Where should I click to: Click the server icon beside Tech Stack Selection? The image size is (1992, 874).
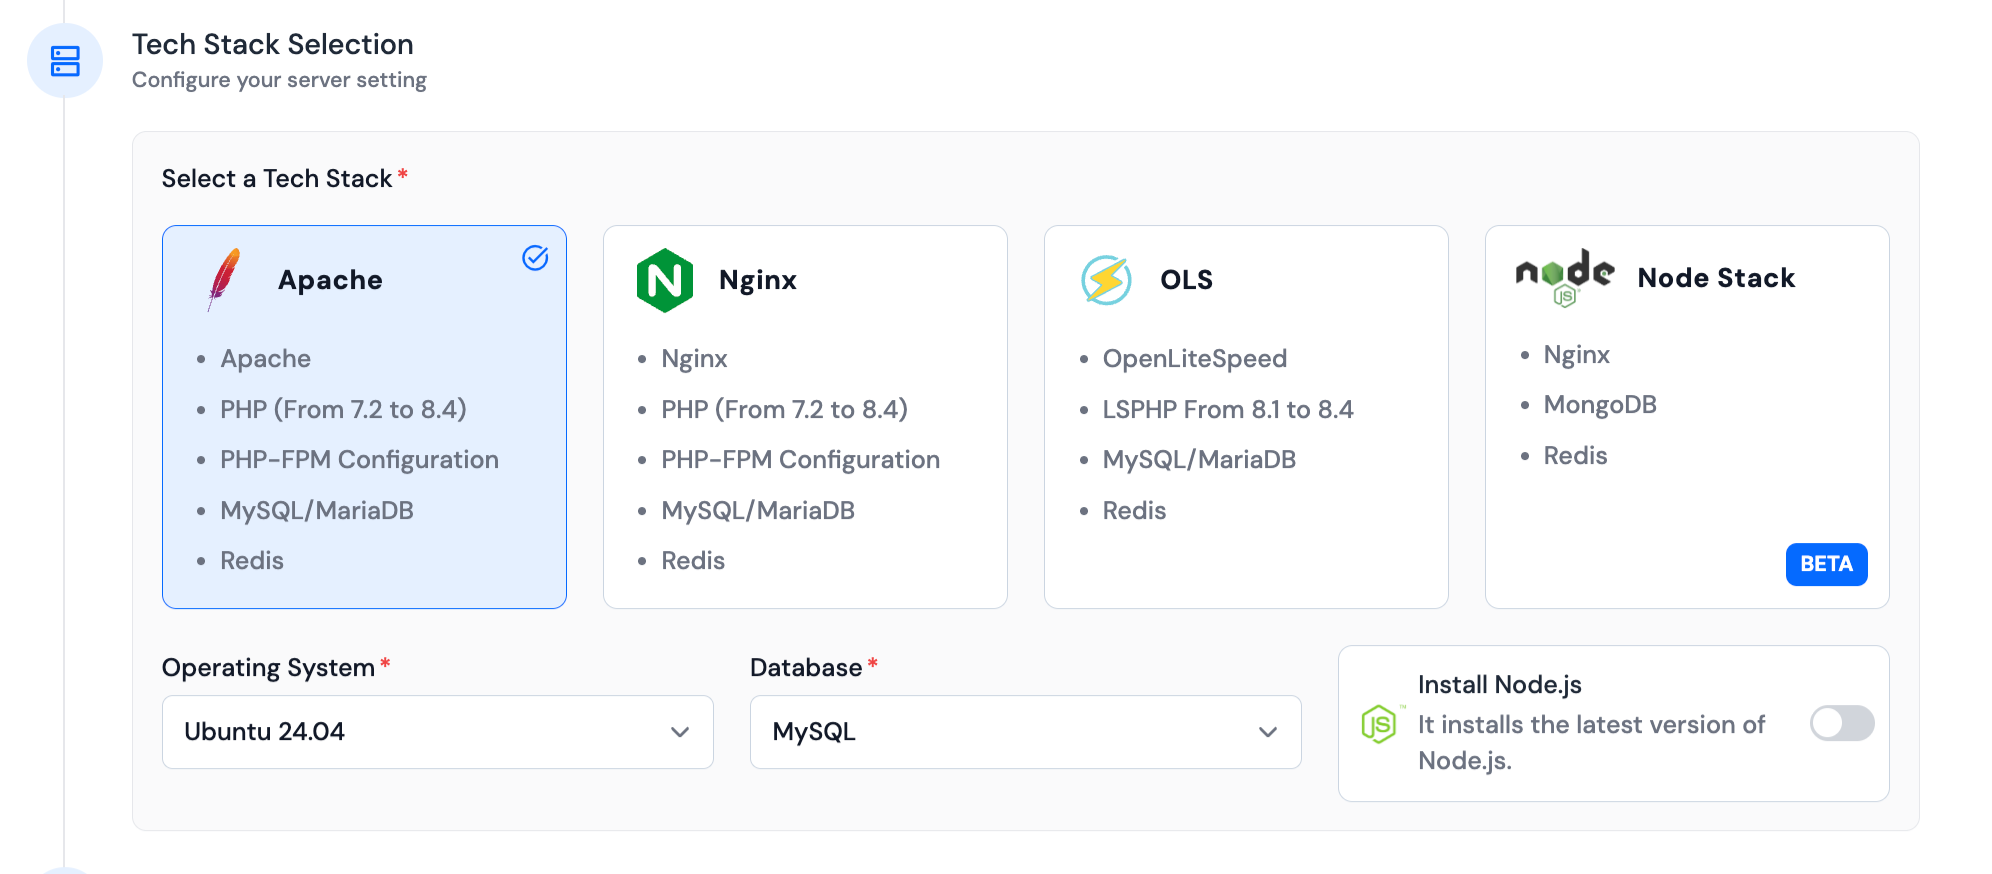(65, 61)
